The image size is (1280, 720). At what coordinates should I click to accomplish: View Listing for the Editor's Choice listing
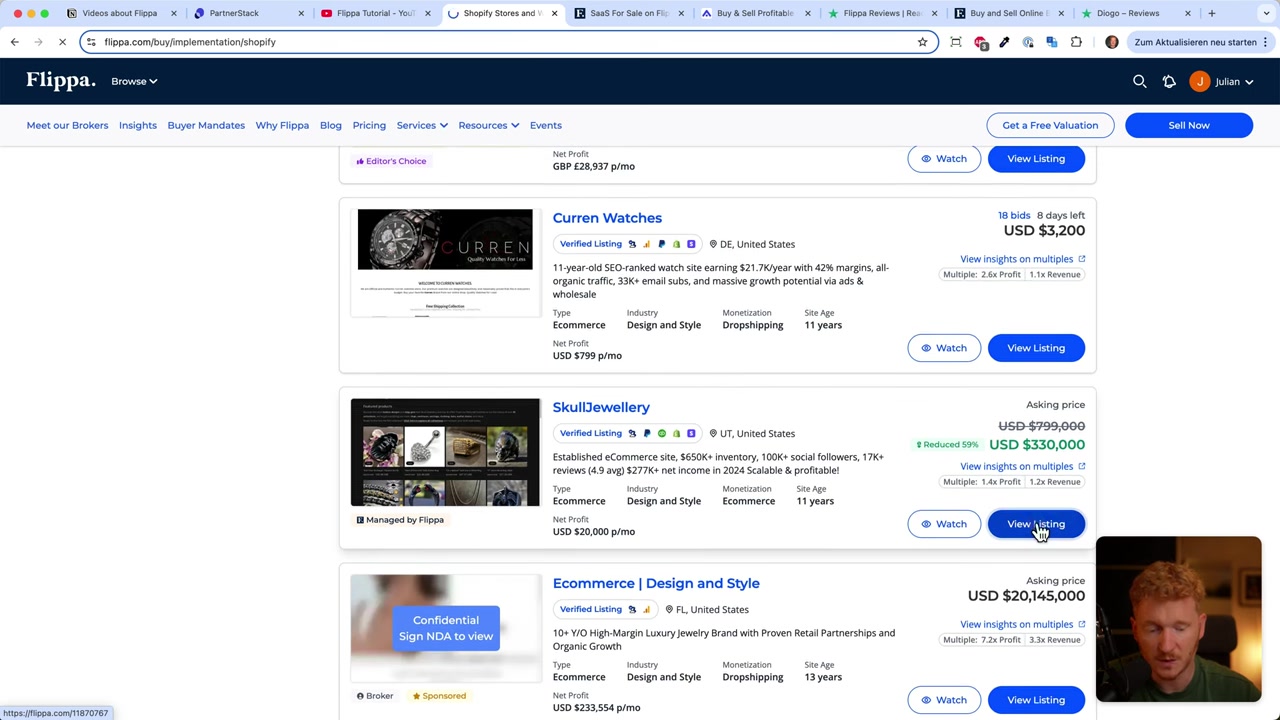[1036, 158]
